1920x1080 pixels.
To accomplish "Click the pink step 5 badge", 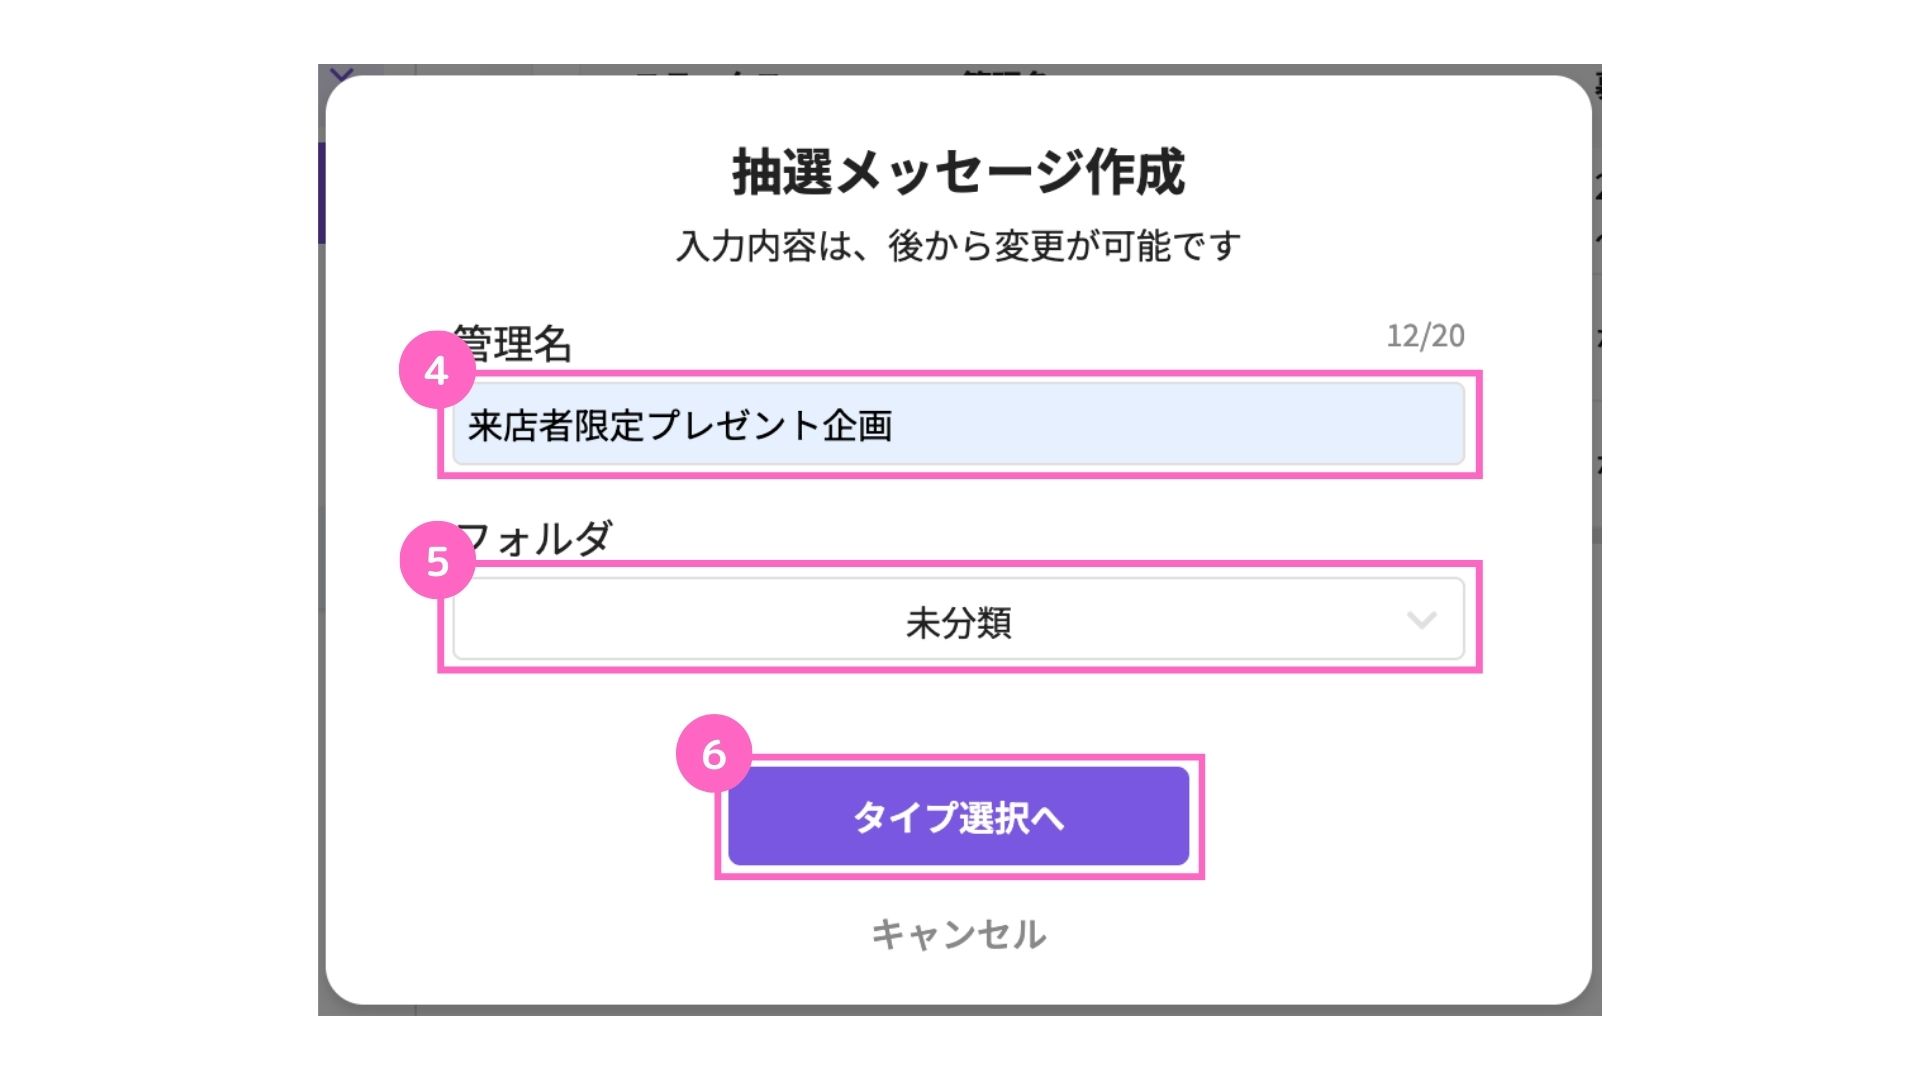I will (x=437, y=561).
